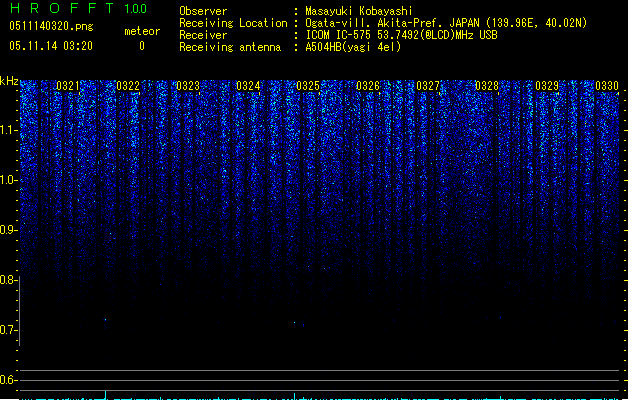629x400 pixels.
Task: Click the 0330 time marker
Action: pyautogui.click(x=607, y=86)
